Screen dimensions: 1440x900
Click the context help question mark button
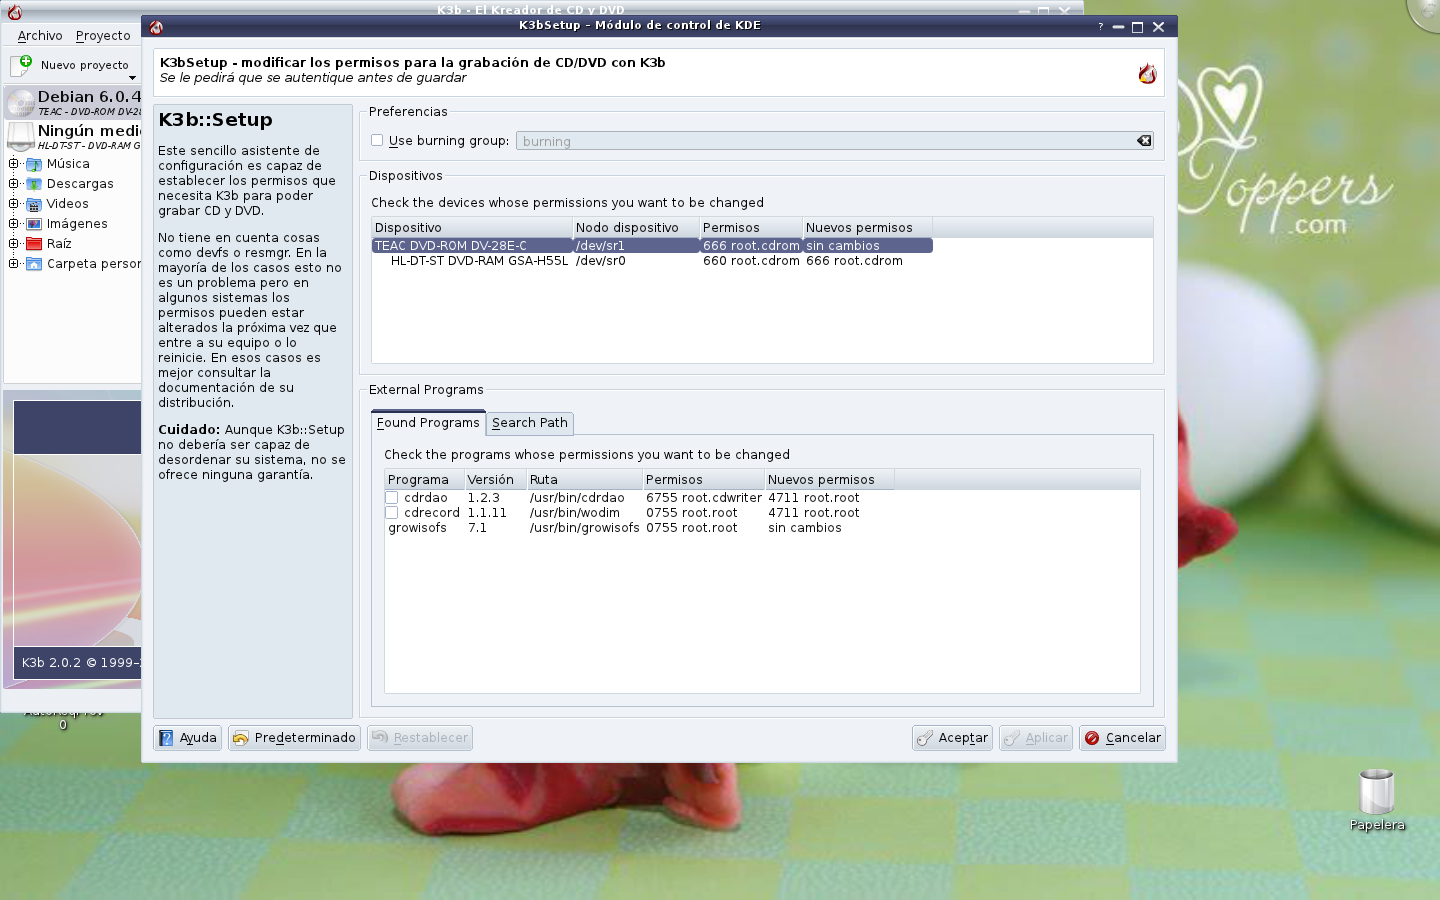[1101, 27]
